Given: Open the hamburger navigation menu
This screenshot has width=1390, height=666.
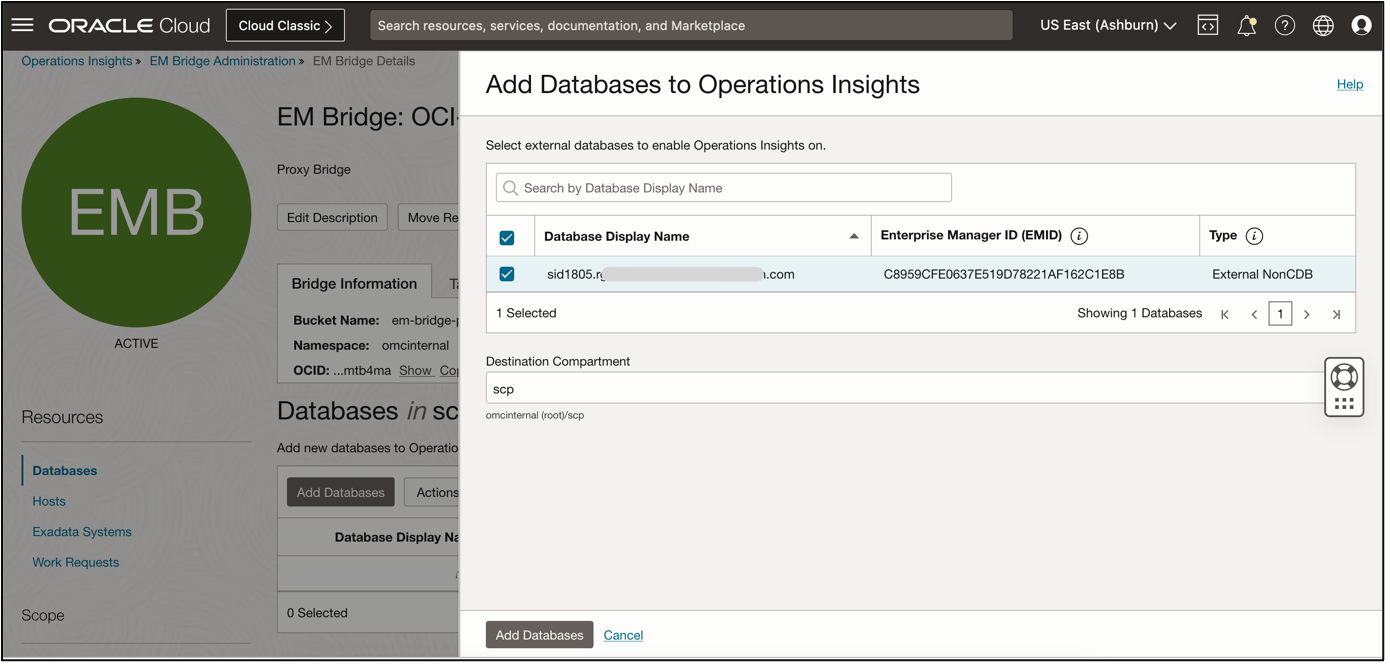Looking at the screenshot, I should tap(22, 25).
